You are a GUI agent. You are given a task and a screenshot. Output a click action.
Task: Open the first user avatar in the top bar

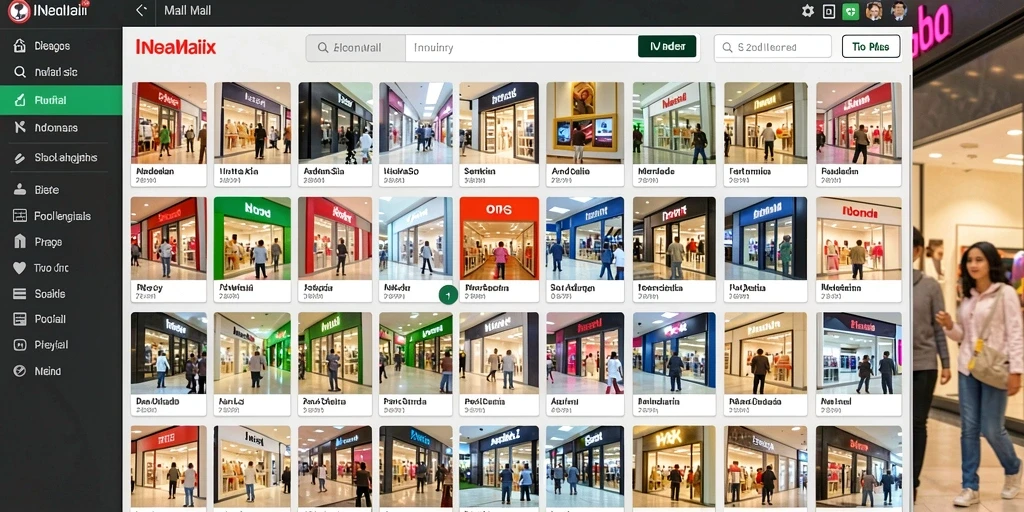(x=874, y=10)
